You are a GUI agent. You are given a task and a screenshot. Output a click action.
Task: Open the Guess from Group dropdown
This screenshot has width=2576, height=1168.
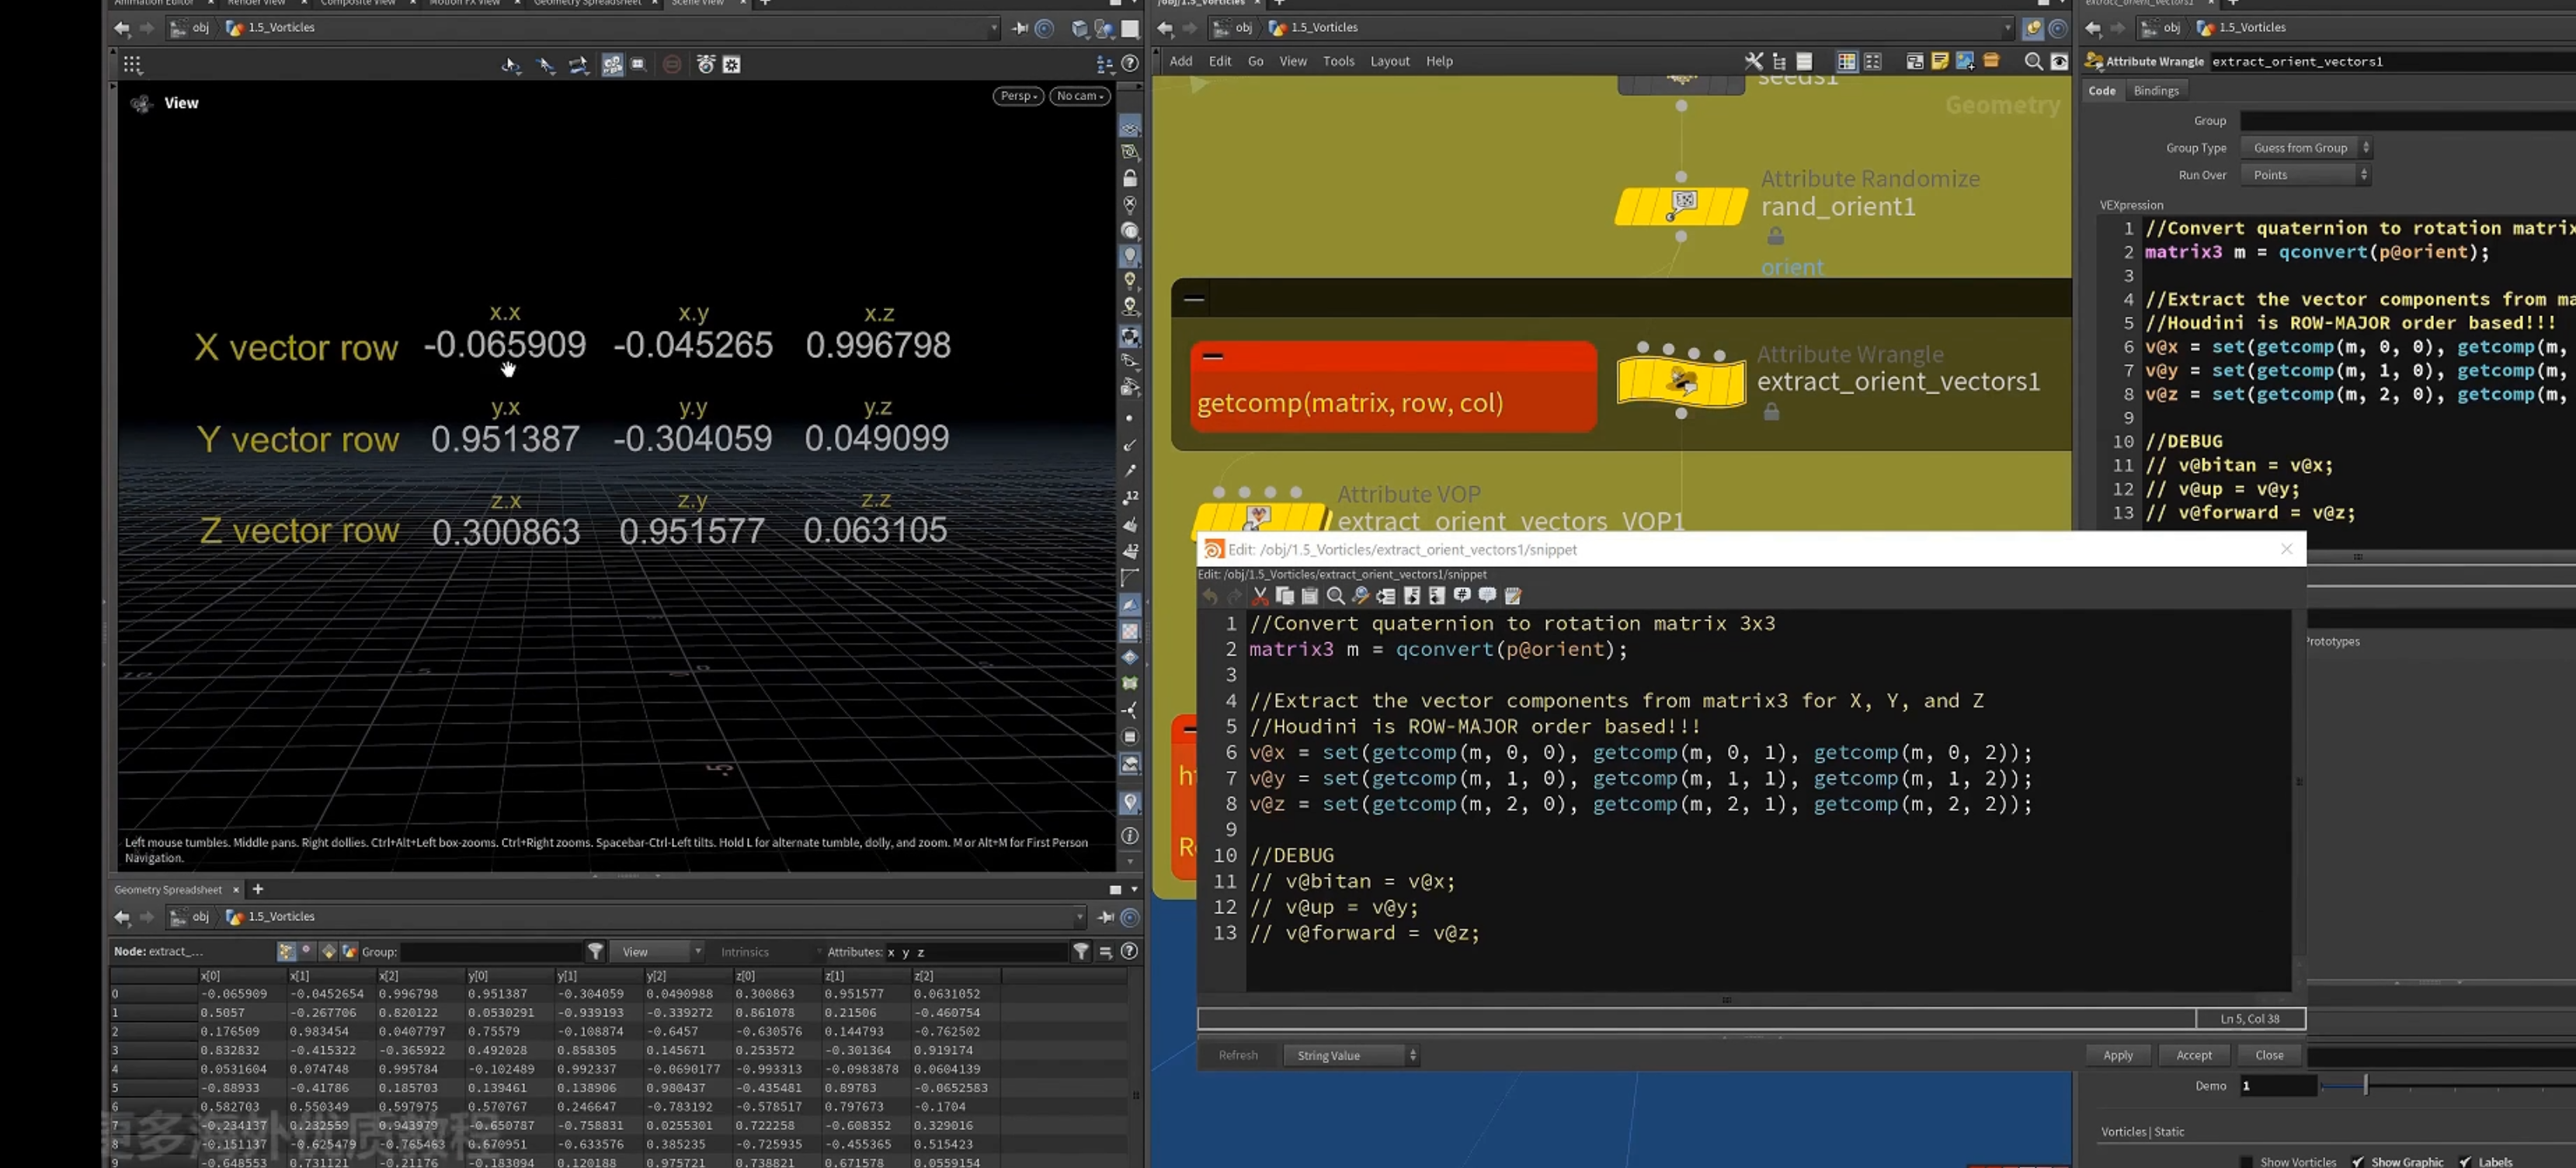[2305, 148]
